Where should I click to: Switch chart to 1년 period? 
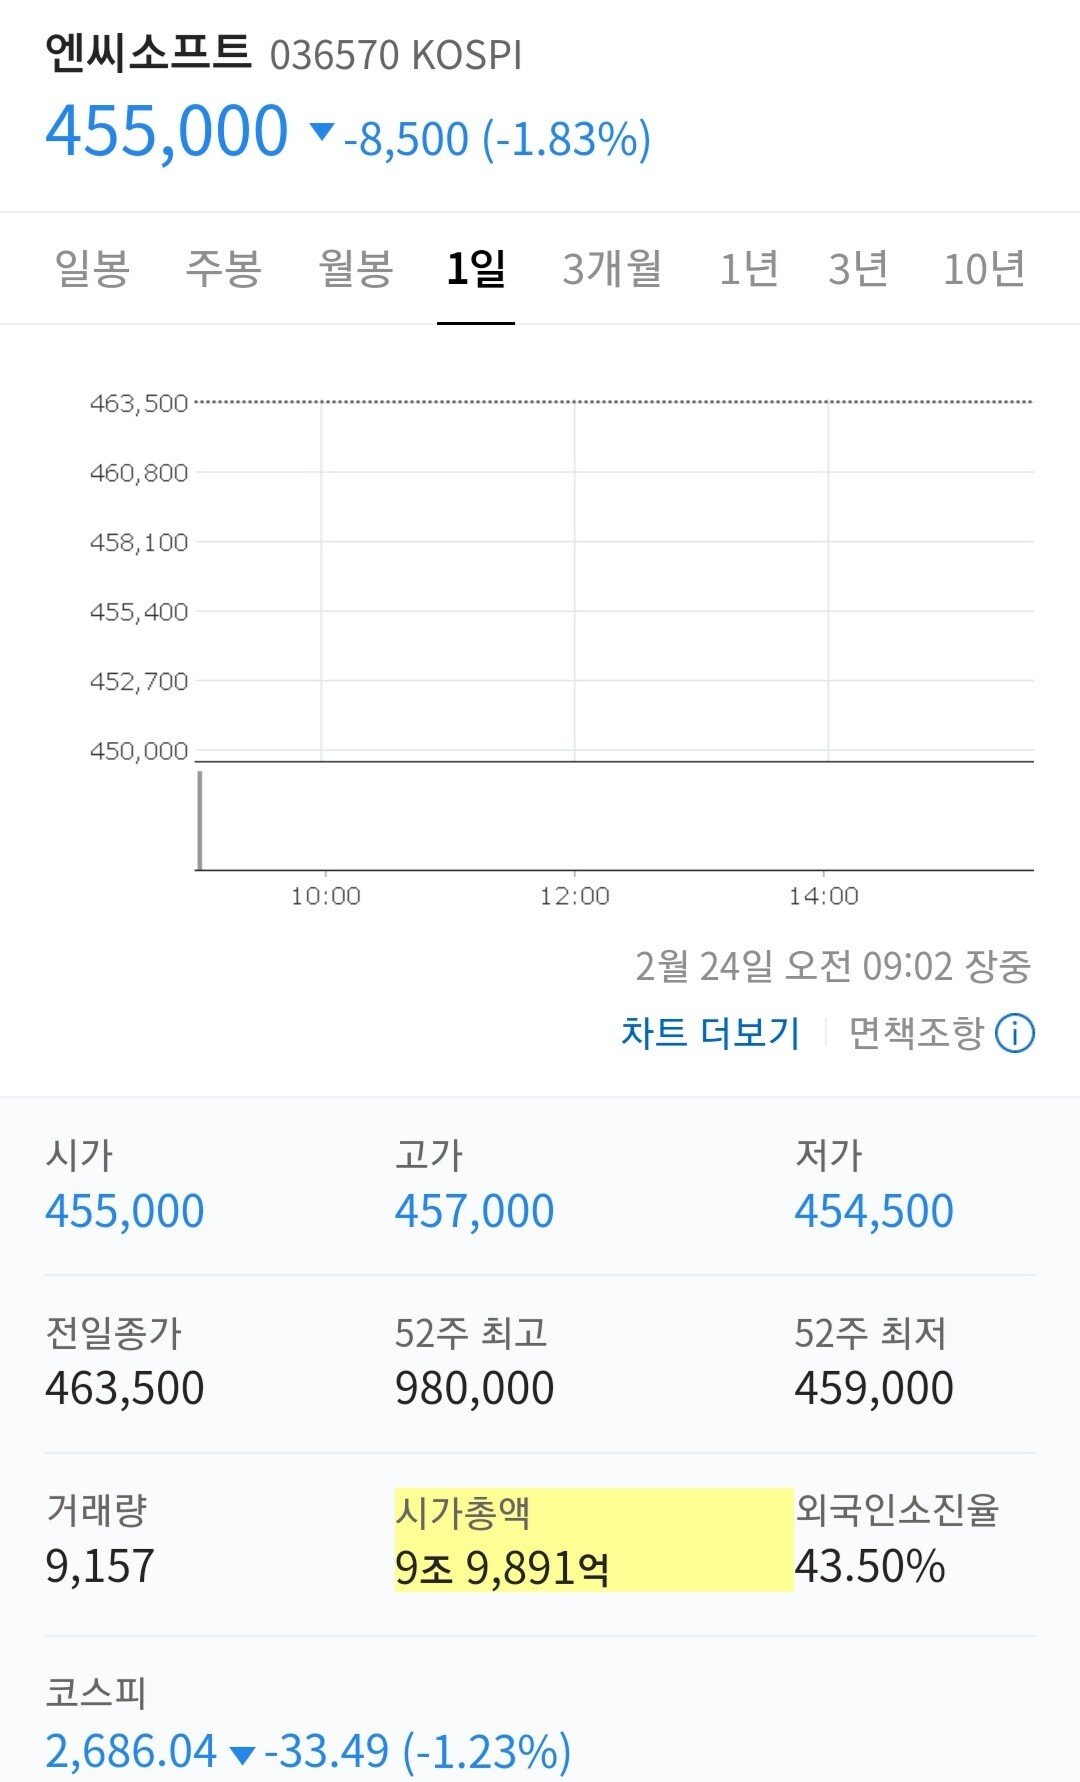tap(749, 268)
